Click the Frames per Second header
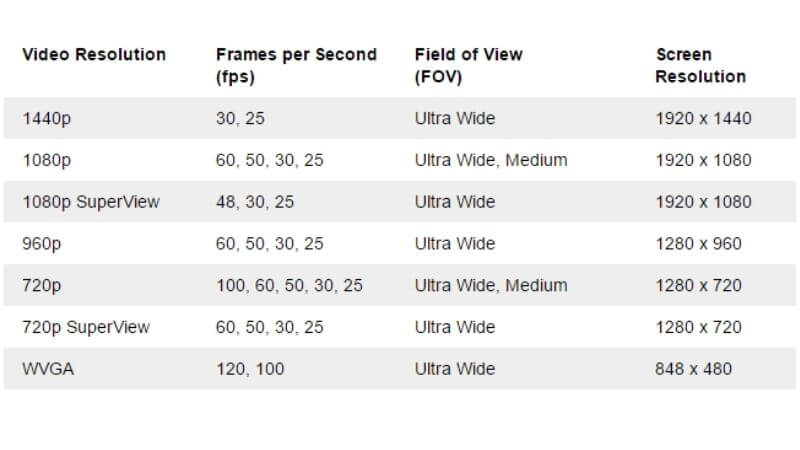800x450 pixels. 296,65
